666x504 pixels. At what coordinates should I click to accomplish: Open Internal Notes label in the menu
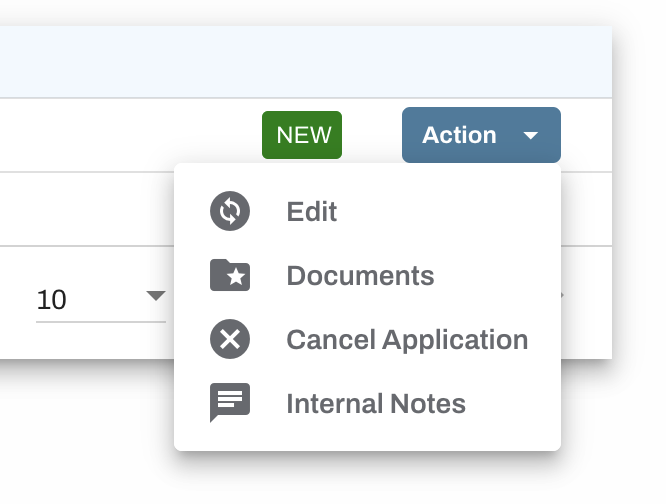376,403
